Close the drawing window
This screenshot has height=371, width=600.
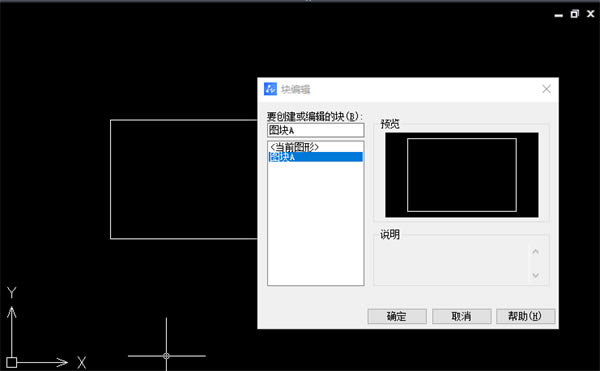coord(591,14)
